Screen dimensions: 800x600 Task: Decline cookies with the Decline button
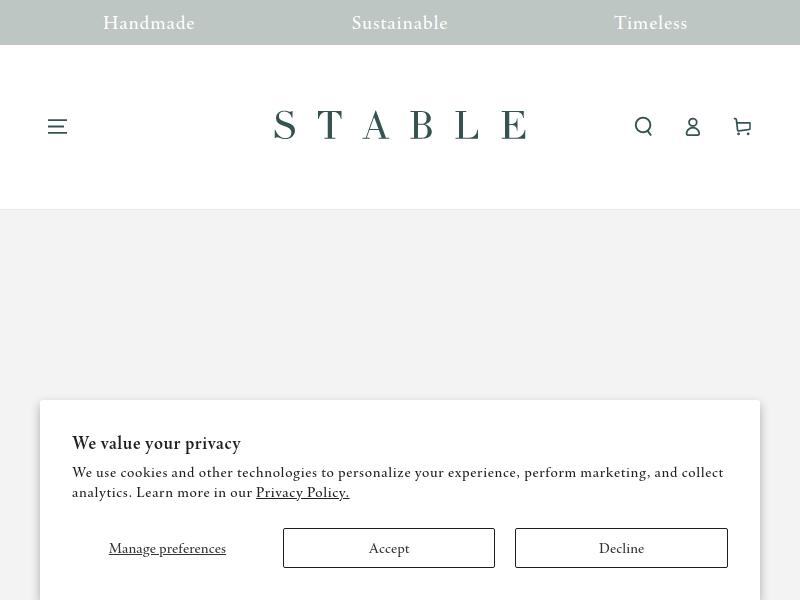pyautogui.click(x=621, y=548)
